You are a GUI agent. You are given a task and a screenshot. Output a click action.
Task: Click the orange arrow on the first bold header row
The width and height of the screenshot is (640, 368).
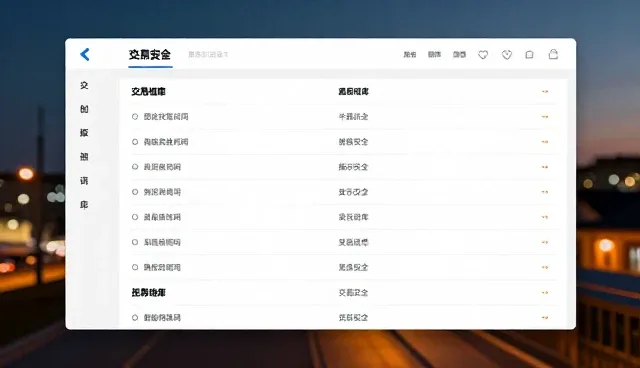click(x=545, y=91)
